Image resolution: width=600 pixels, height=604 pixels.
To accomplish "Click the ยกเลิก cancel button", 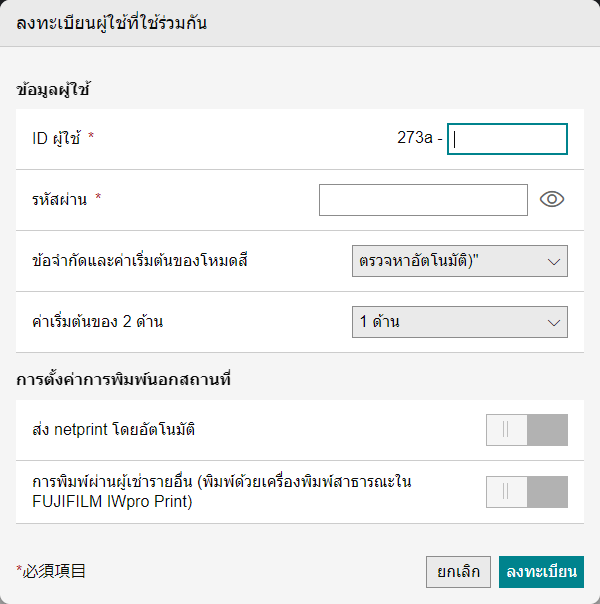I will 458,572.
